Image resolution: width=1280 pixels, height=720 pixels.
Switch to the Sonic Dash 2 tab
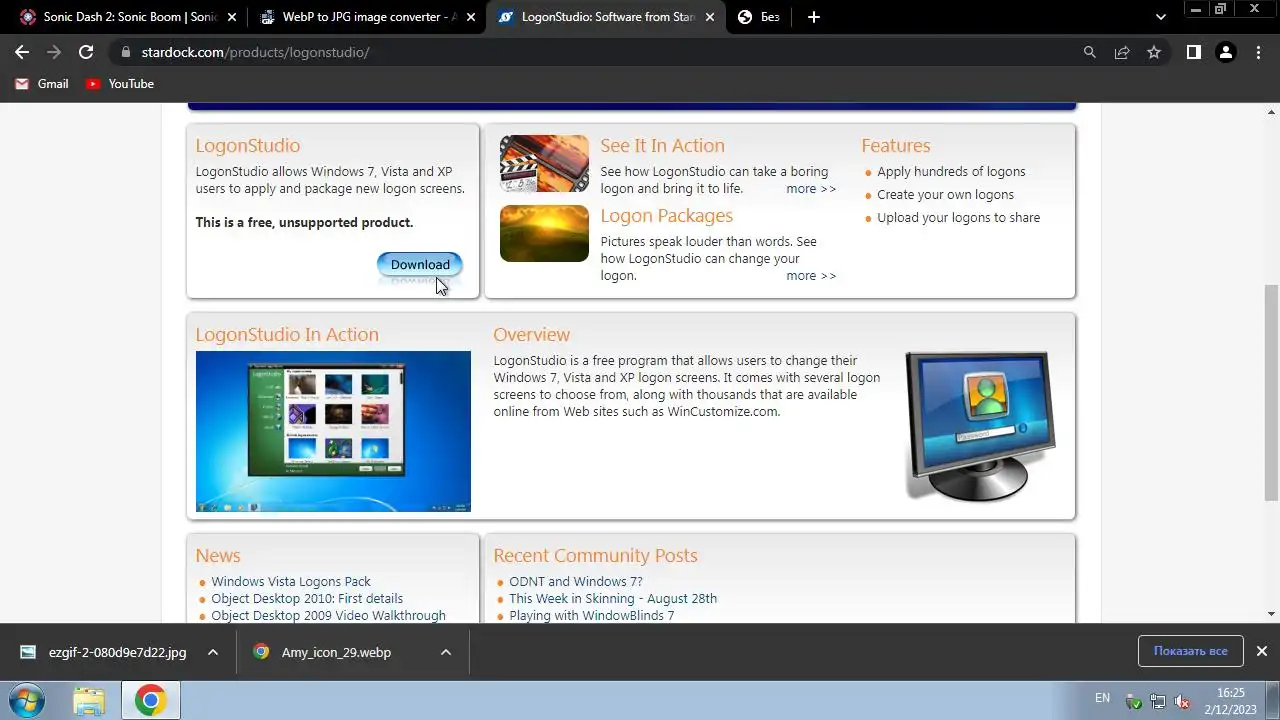[127, 17]
